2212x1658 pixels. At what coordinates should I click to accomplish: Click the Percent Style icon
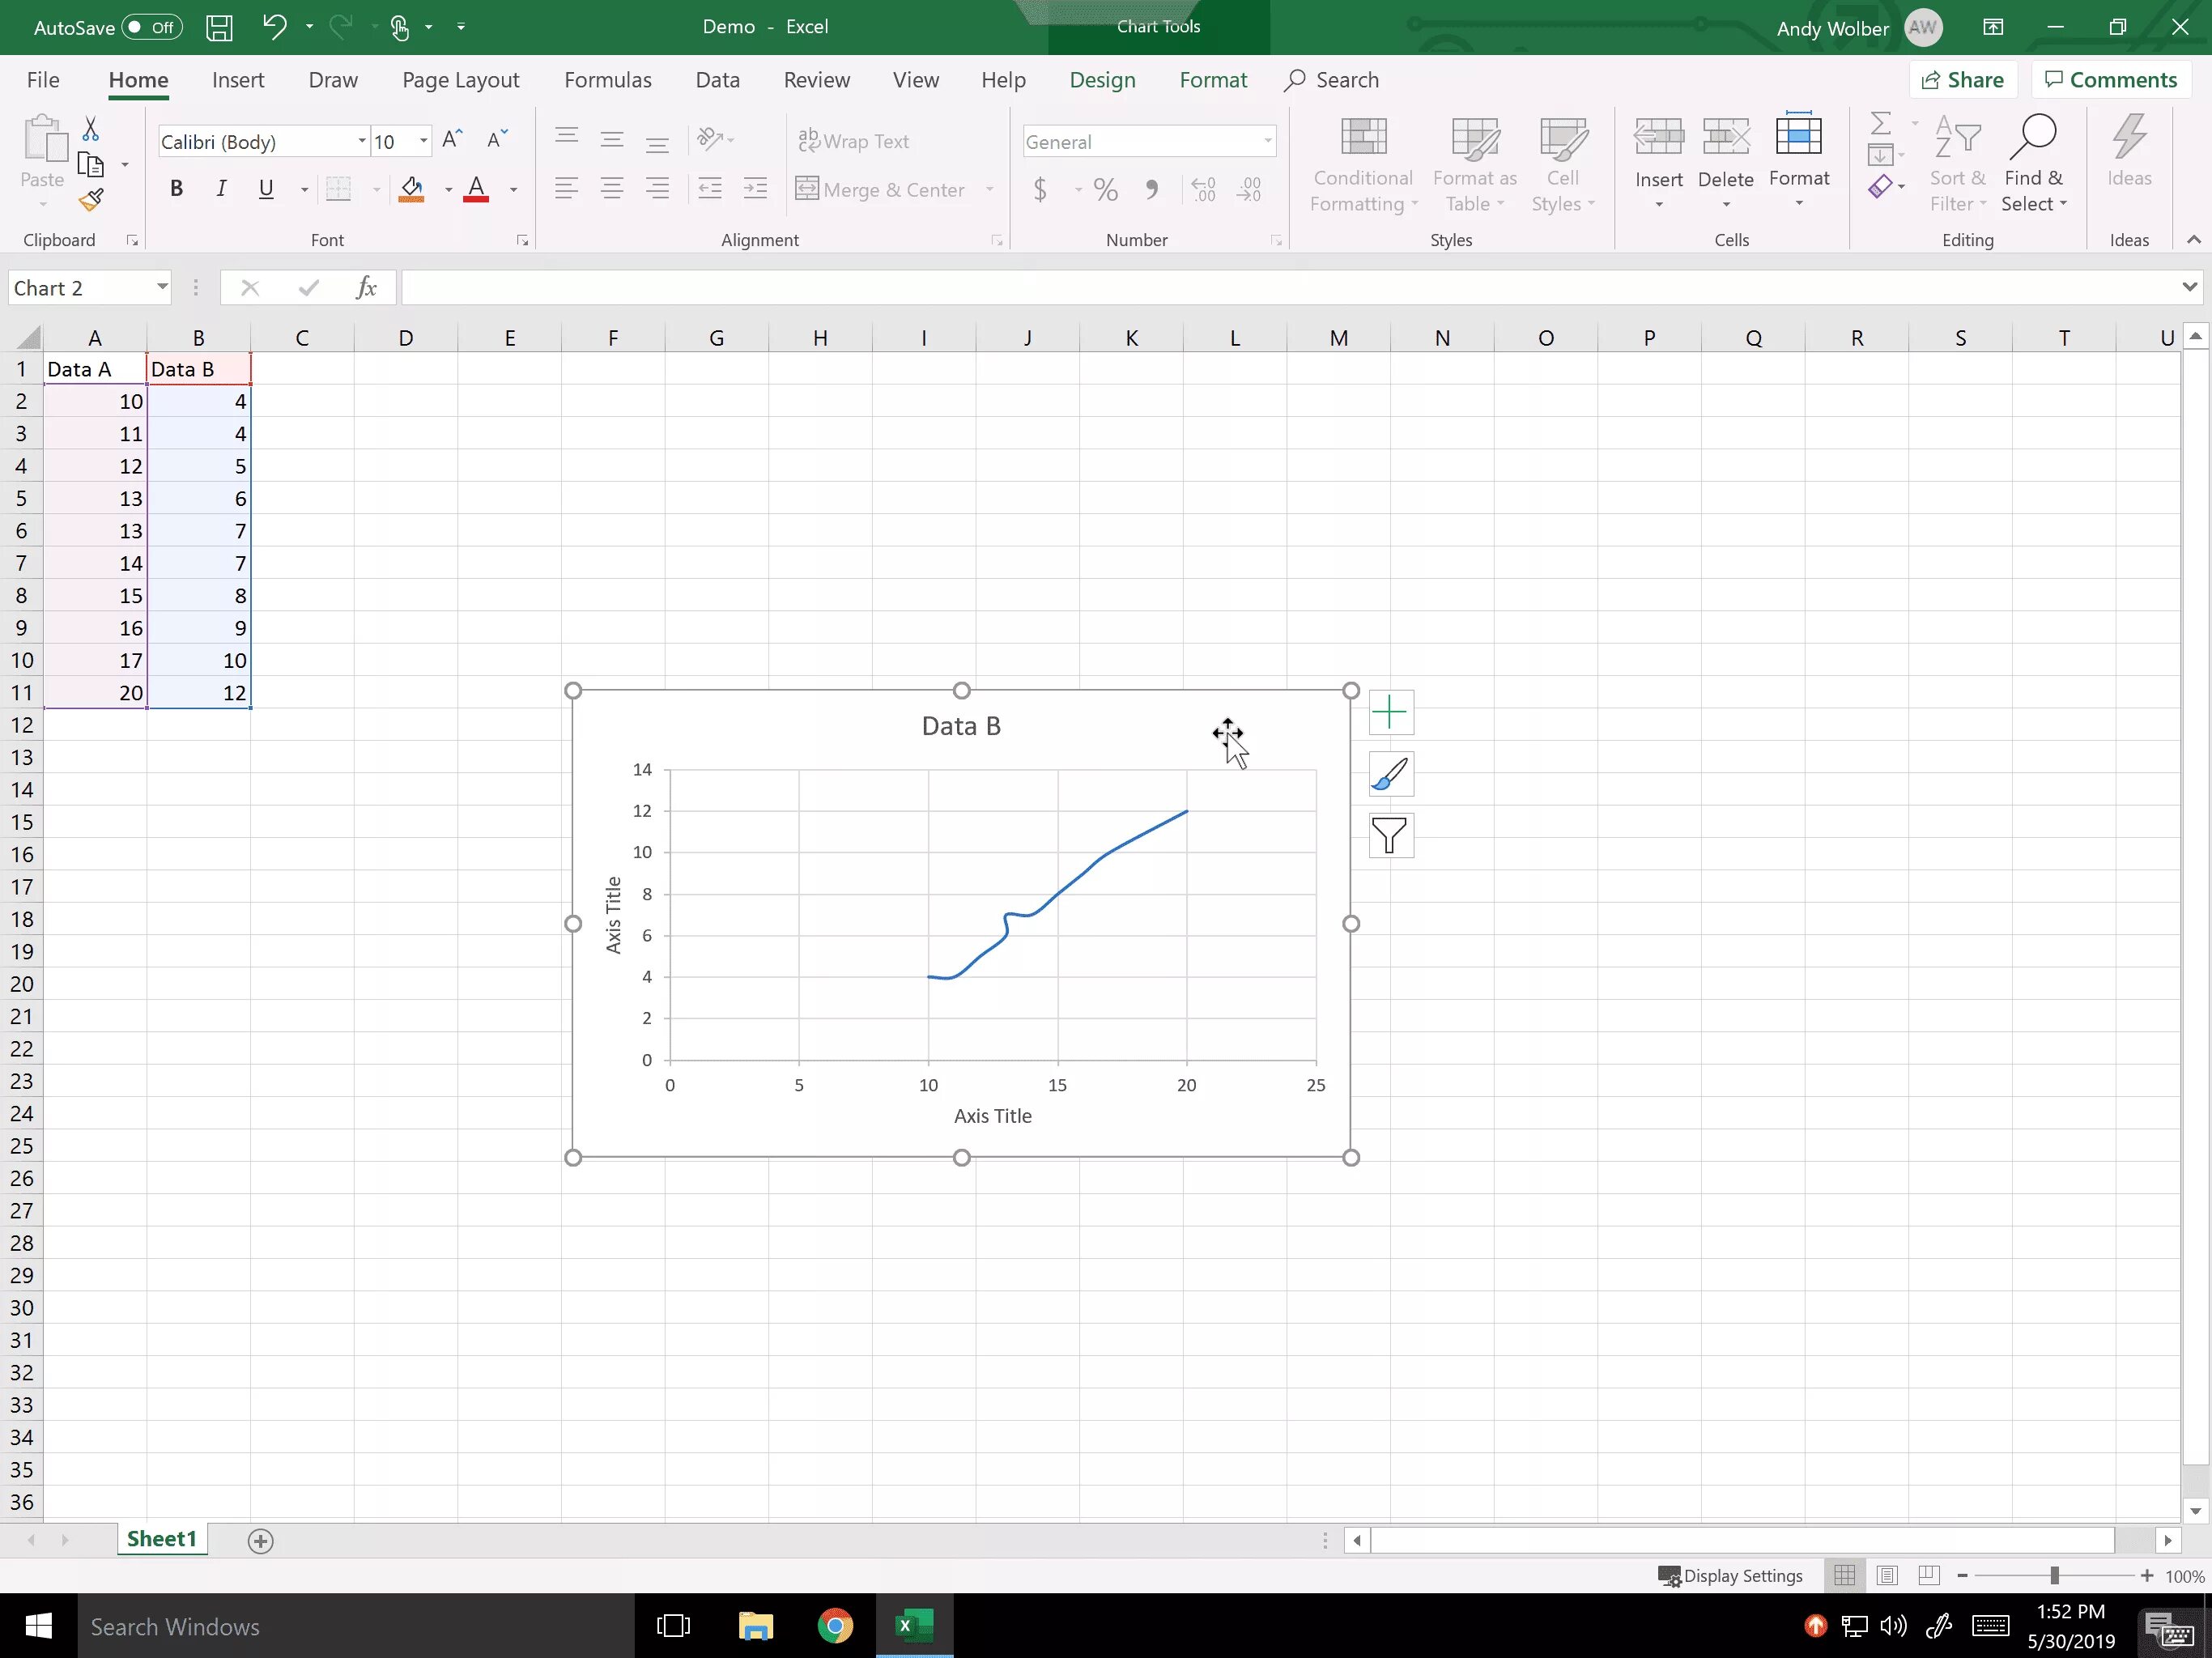coord(1105,189)
